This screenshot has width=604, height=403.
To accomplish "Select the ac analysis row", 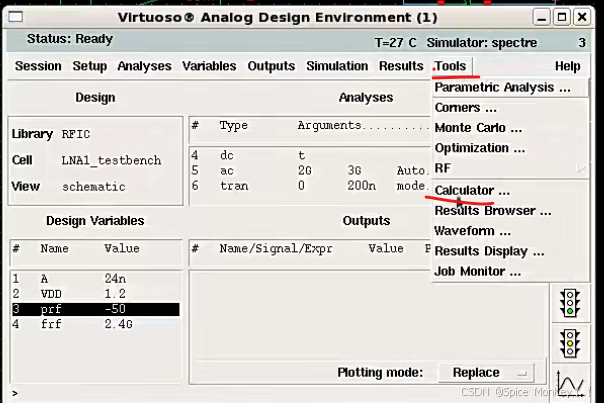I will (x=309, y=170).
